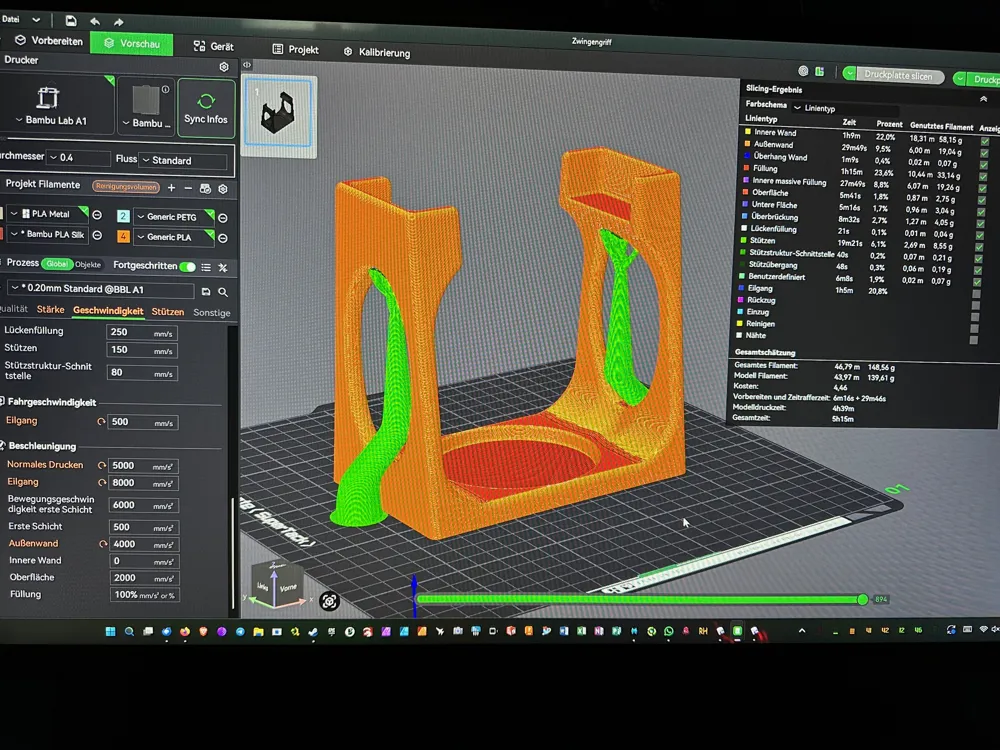Click the Reinigungsvolumen button
This screenshot has height=750, width=1000.
coord(126,187)
